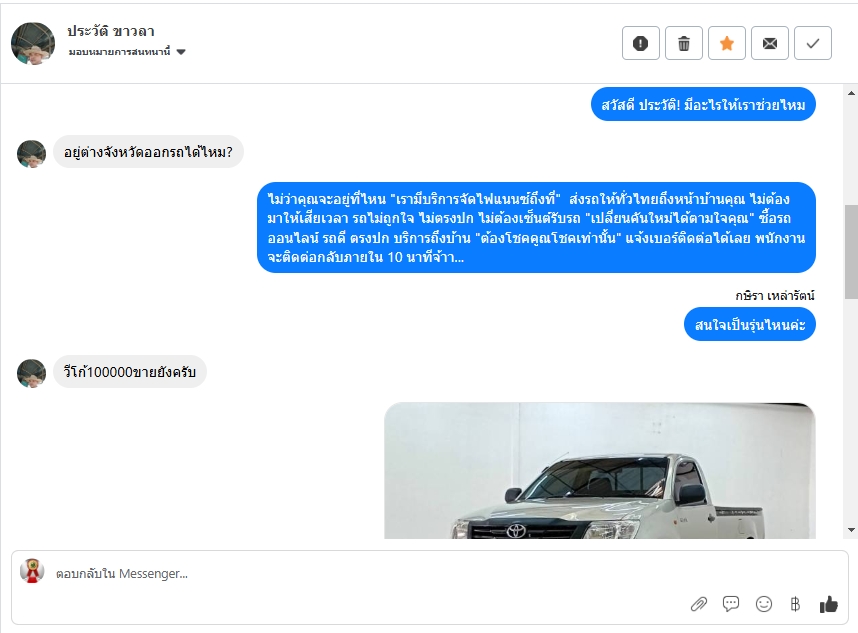Open saved replies speech bubble icon

point(731,604)
